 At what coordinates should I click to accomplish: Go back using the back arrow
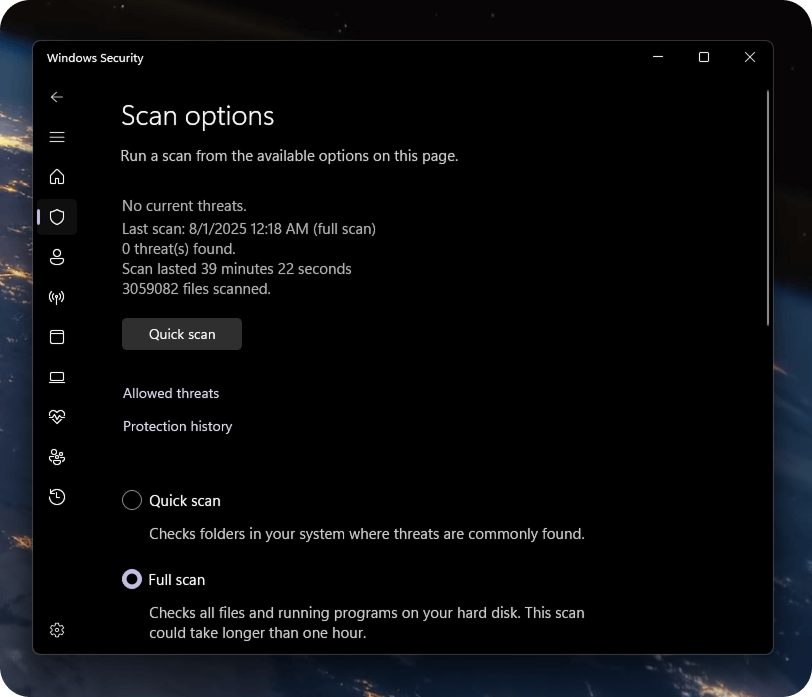57,97
